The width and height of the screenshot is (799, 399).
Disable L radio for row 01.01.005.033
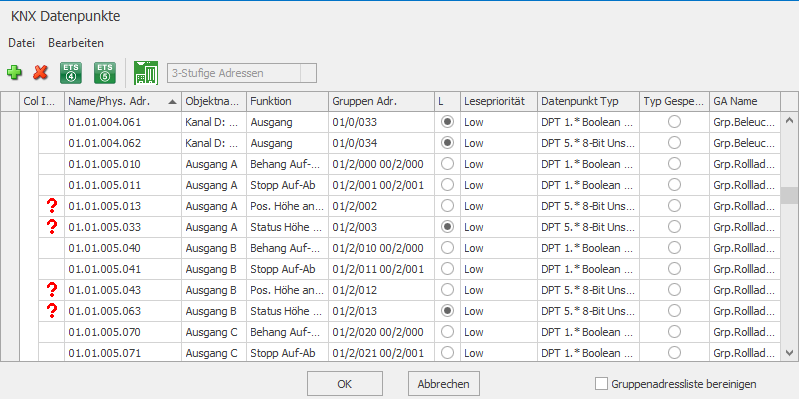pyautogui.click(x=448, y=227)
